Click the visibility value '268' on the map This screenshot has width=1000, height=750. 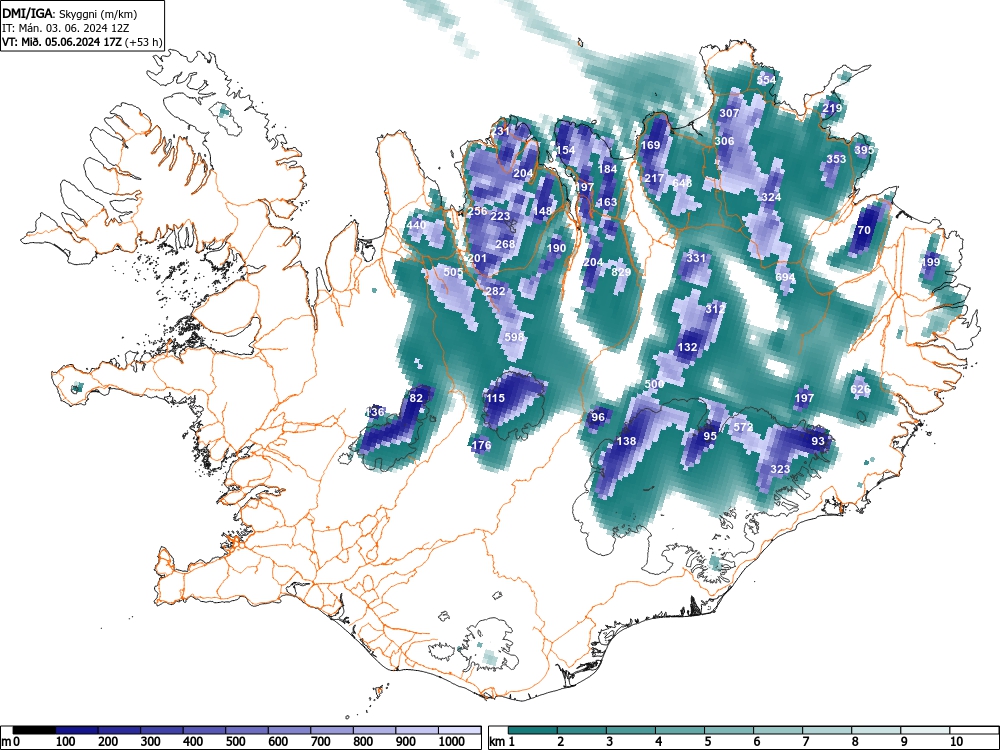tap(505, 244)
